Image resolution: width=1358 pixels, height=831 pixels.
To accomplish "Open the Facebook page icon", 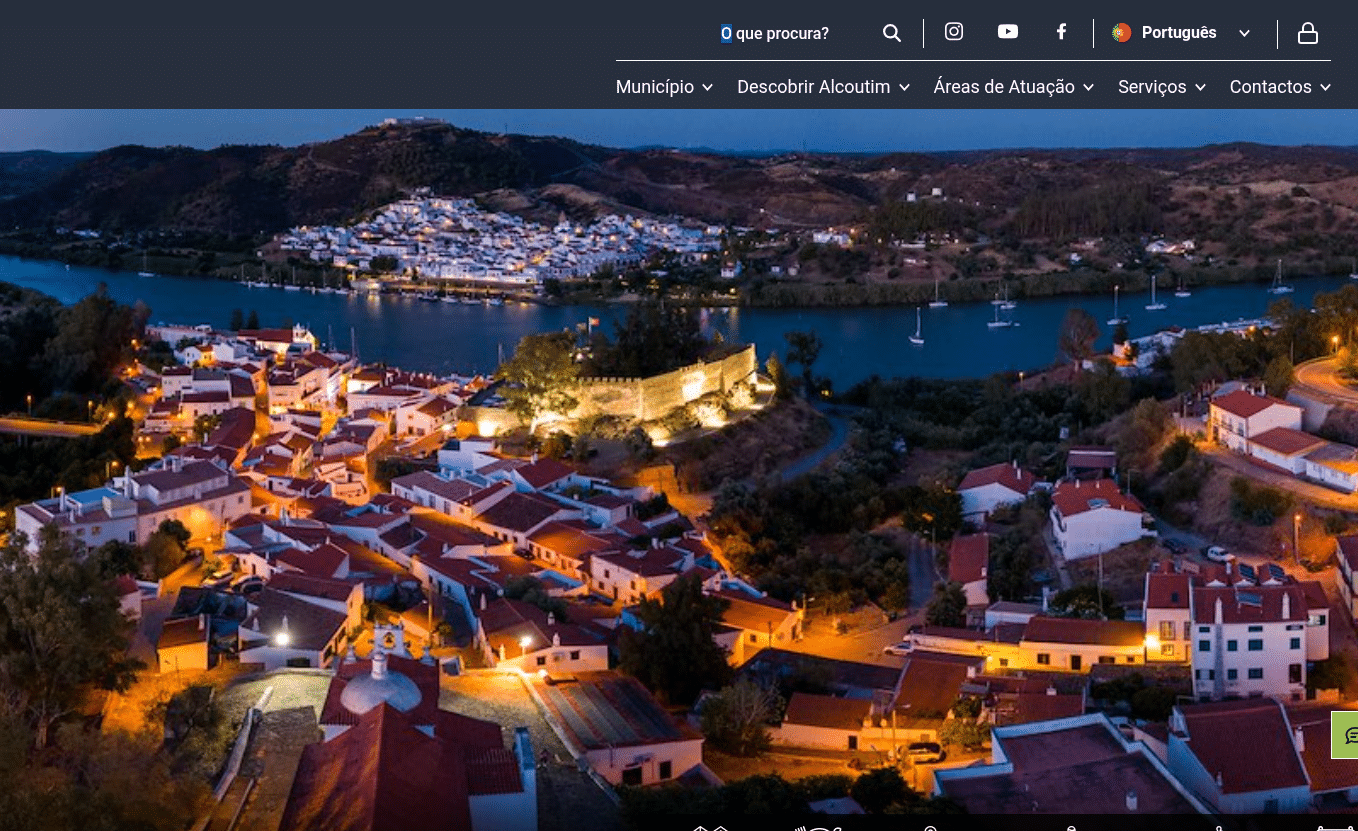I will 1061,31.
